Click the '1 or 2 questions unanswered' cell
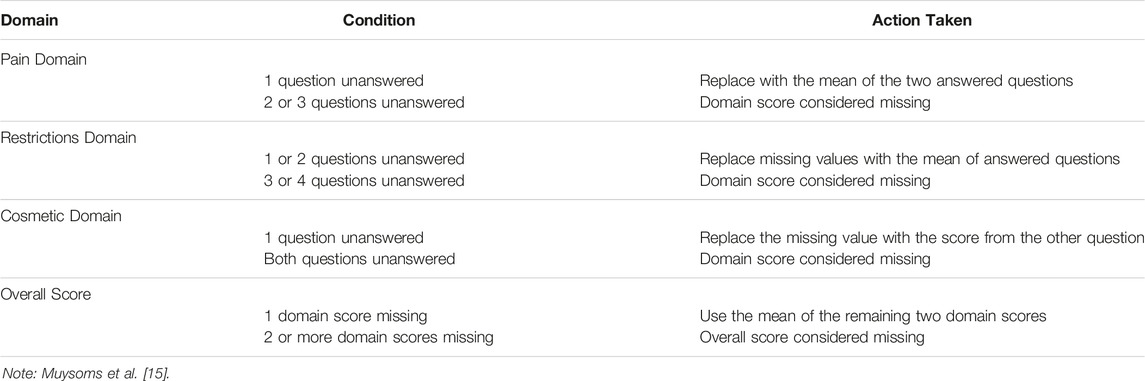 (x=364, y=159)
